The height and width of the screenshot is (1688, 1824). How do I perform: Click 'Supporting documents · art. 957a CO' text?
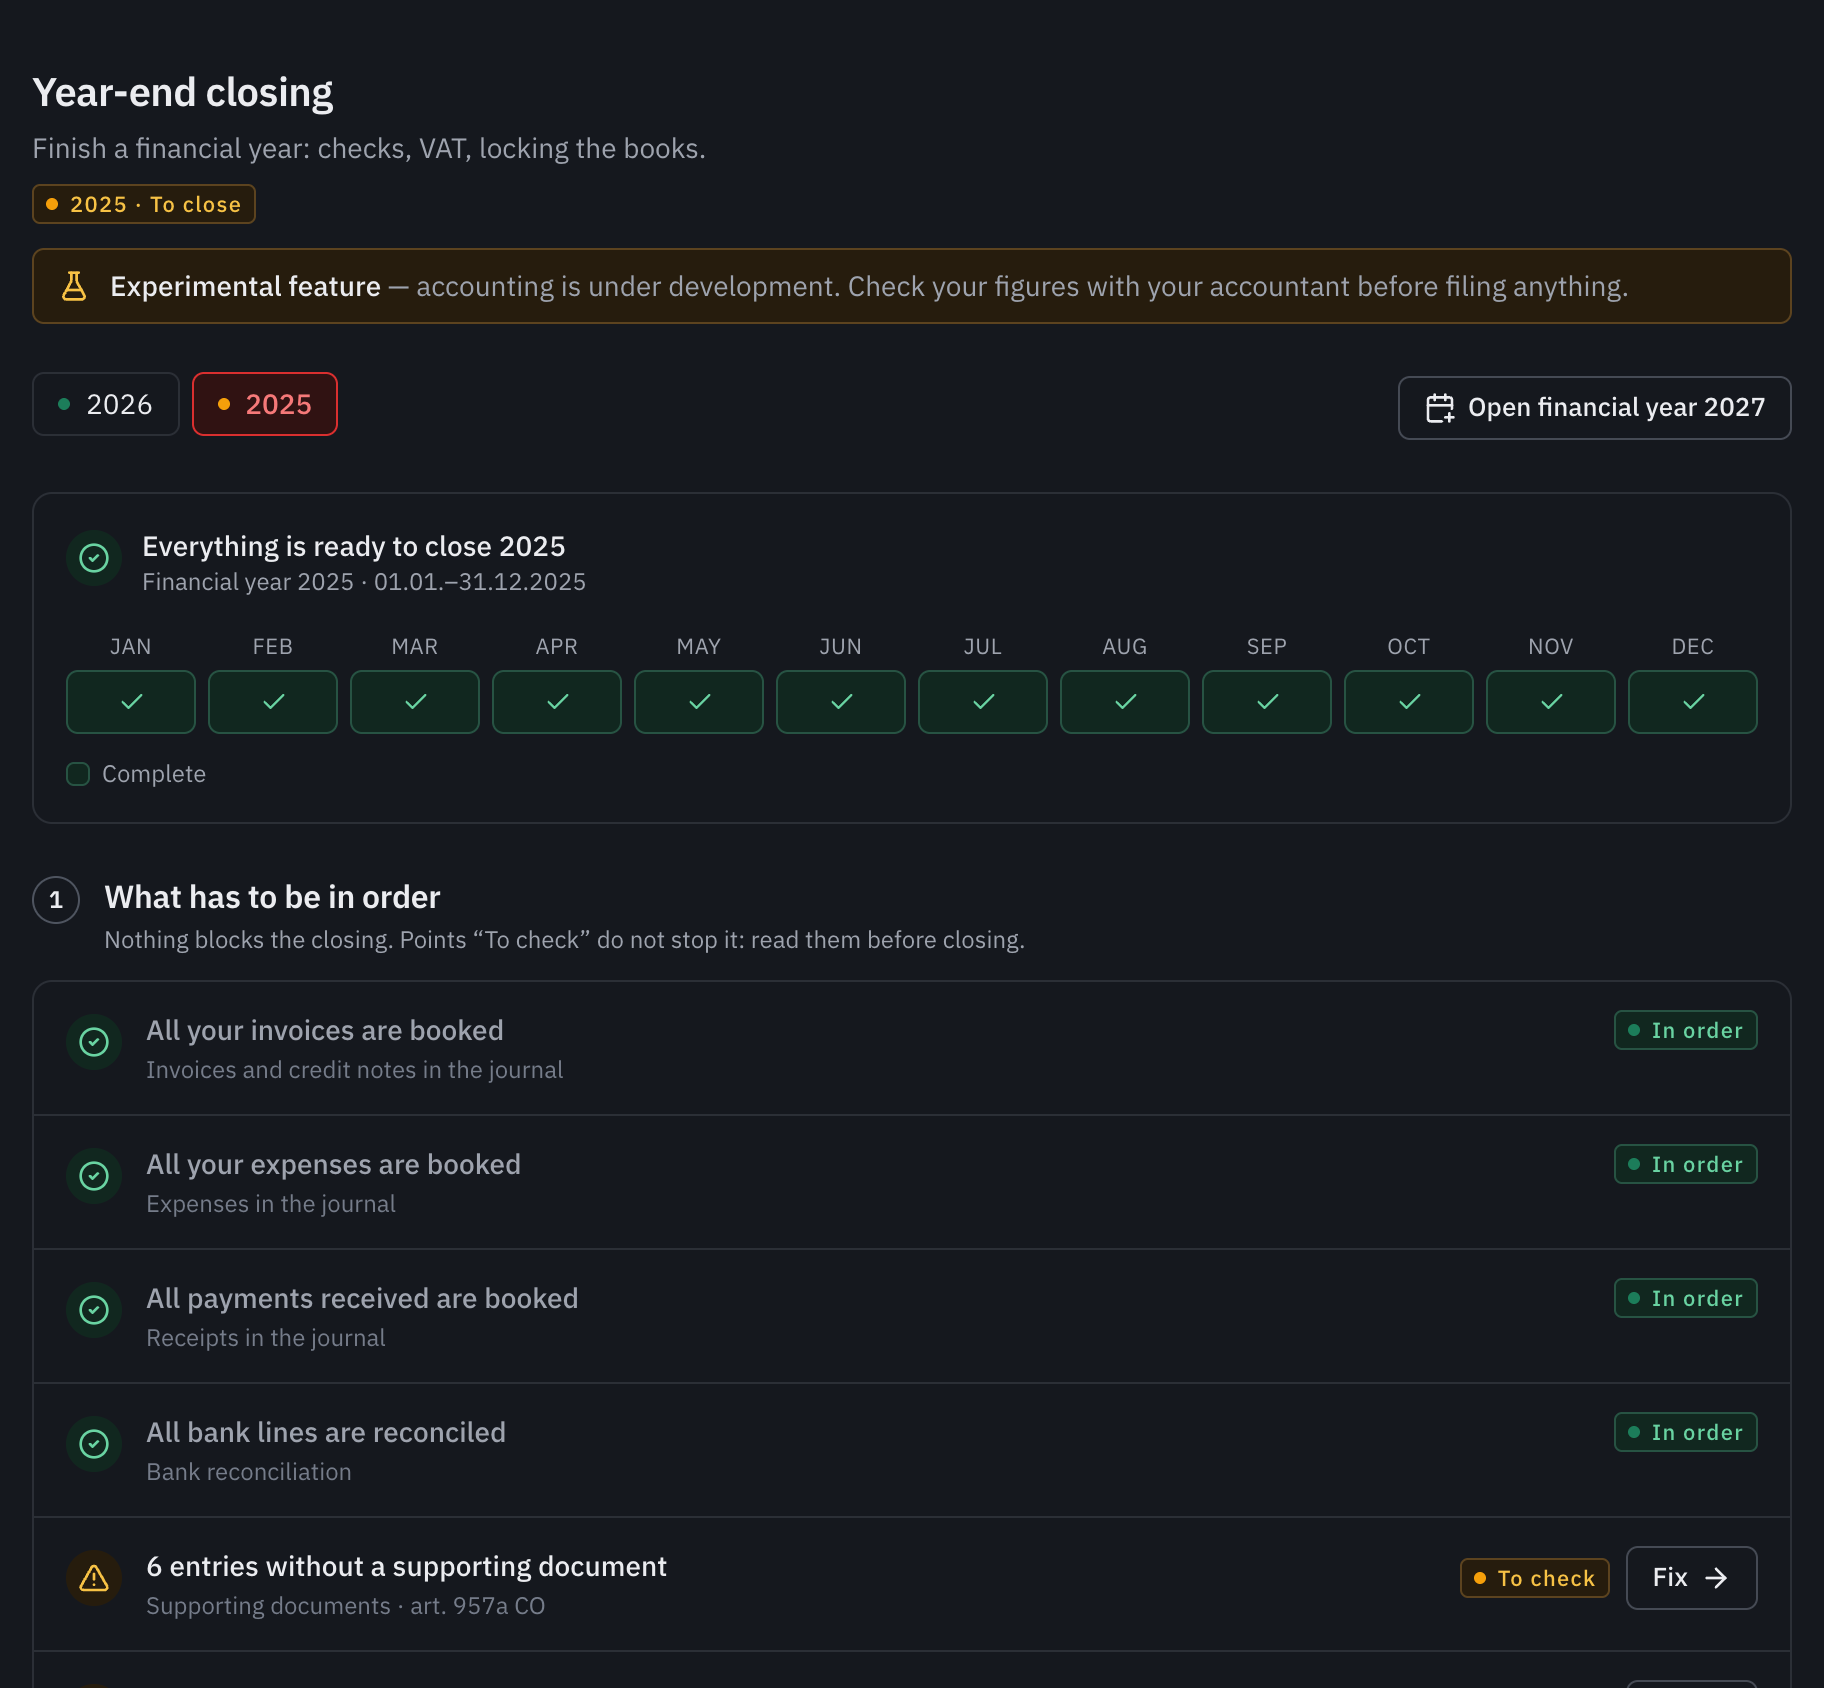coord(346,1606)
